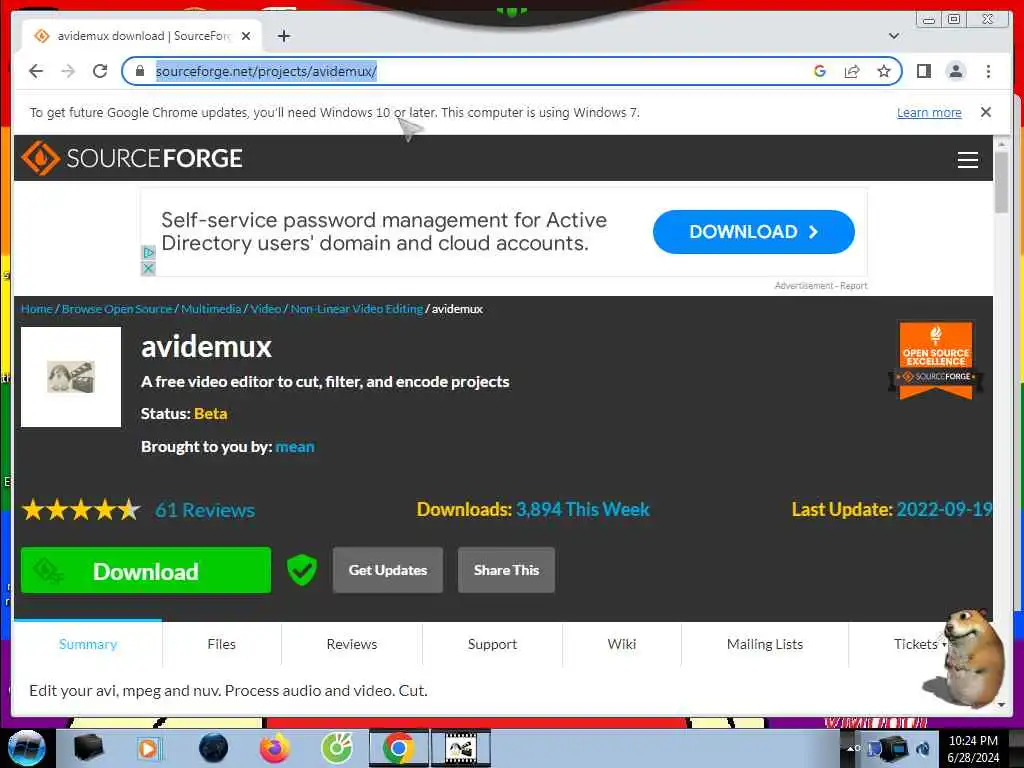Close the avidemux download tab
This screenshot has height=768, width=1024.
click(246, 36)
